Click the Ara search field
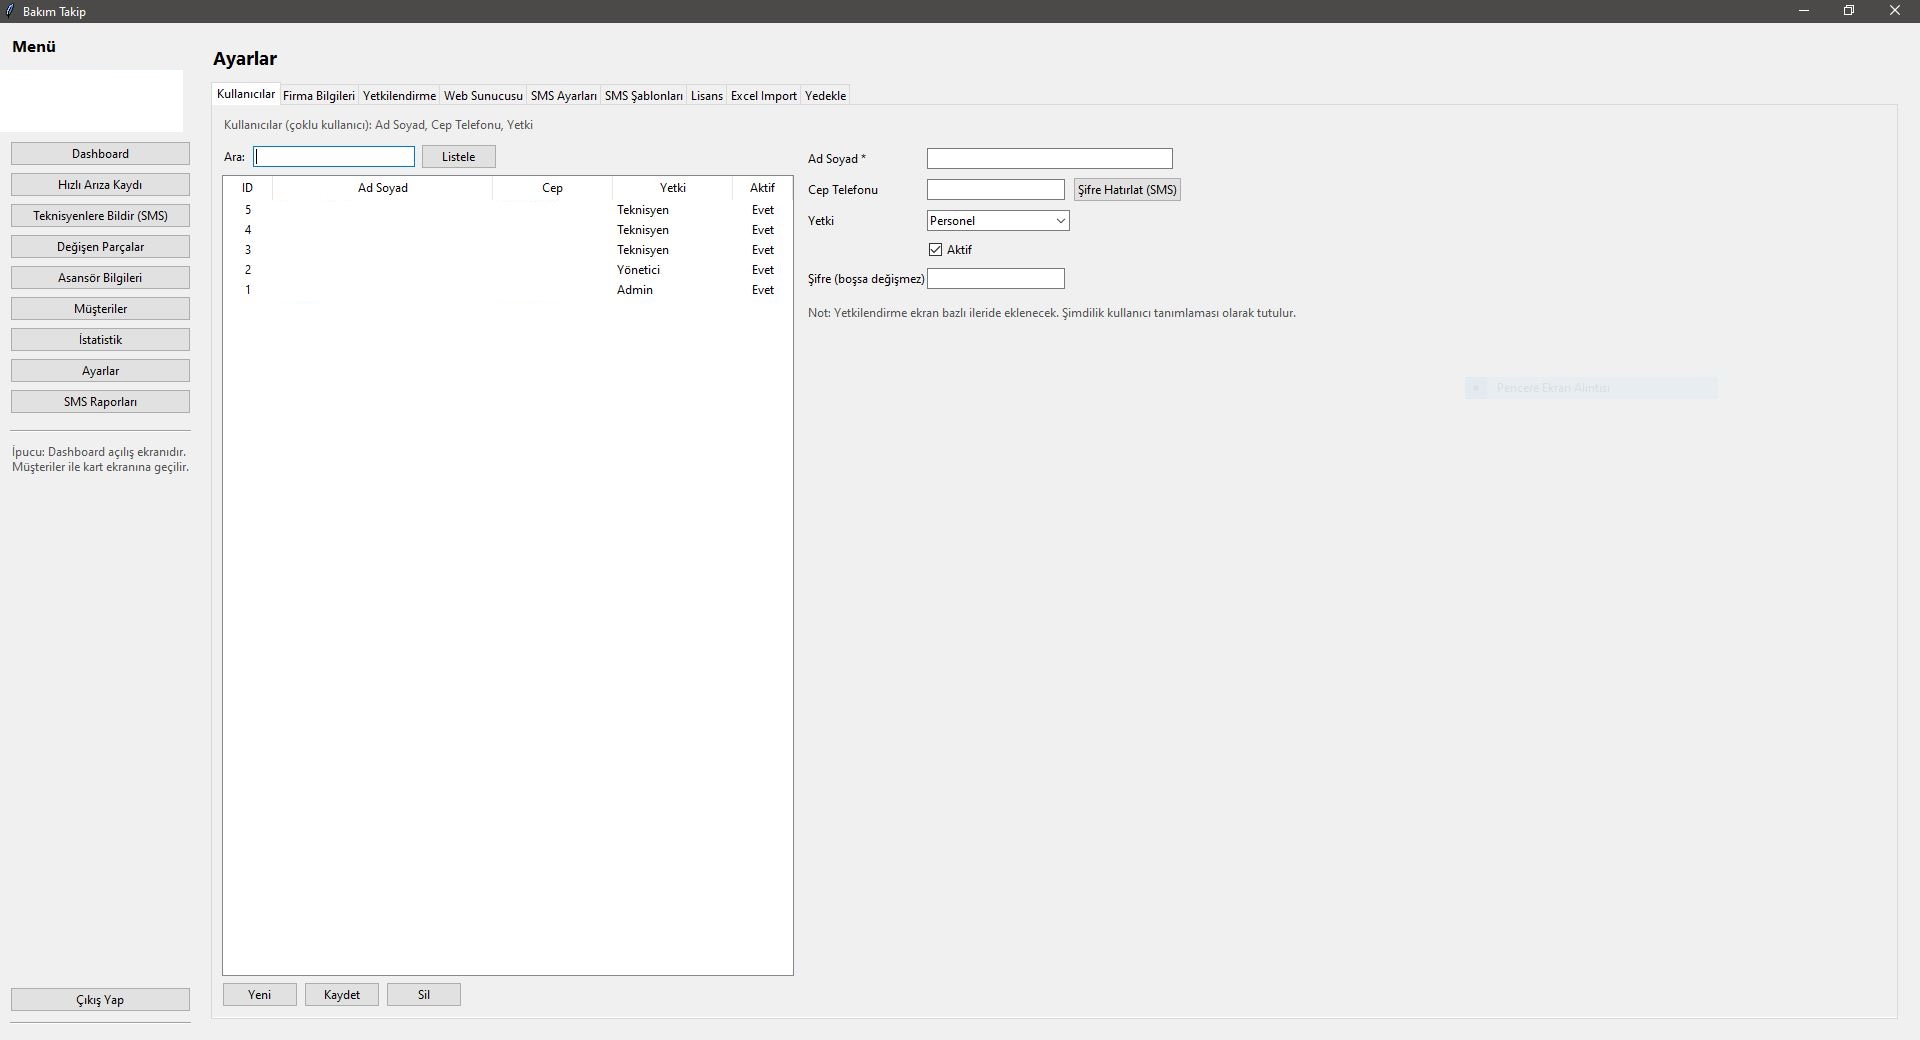Image resolution: width=1920 pixels, height=1040 pixels. coord(334,157)
